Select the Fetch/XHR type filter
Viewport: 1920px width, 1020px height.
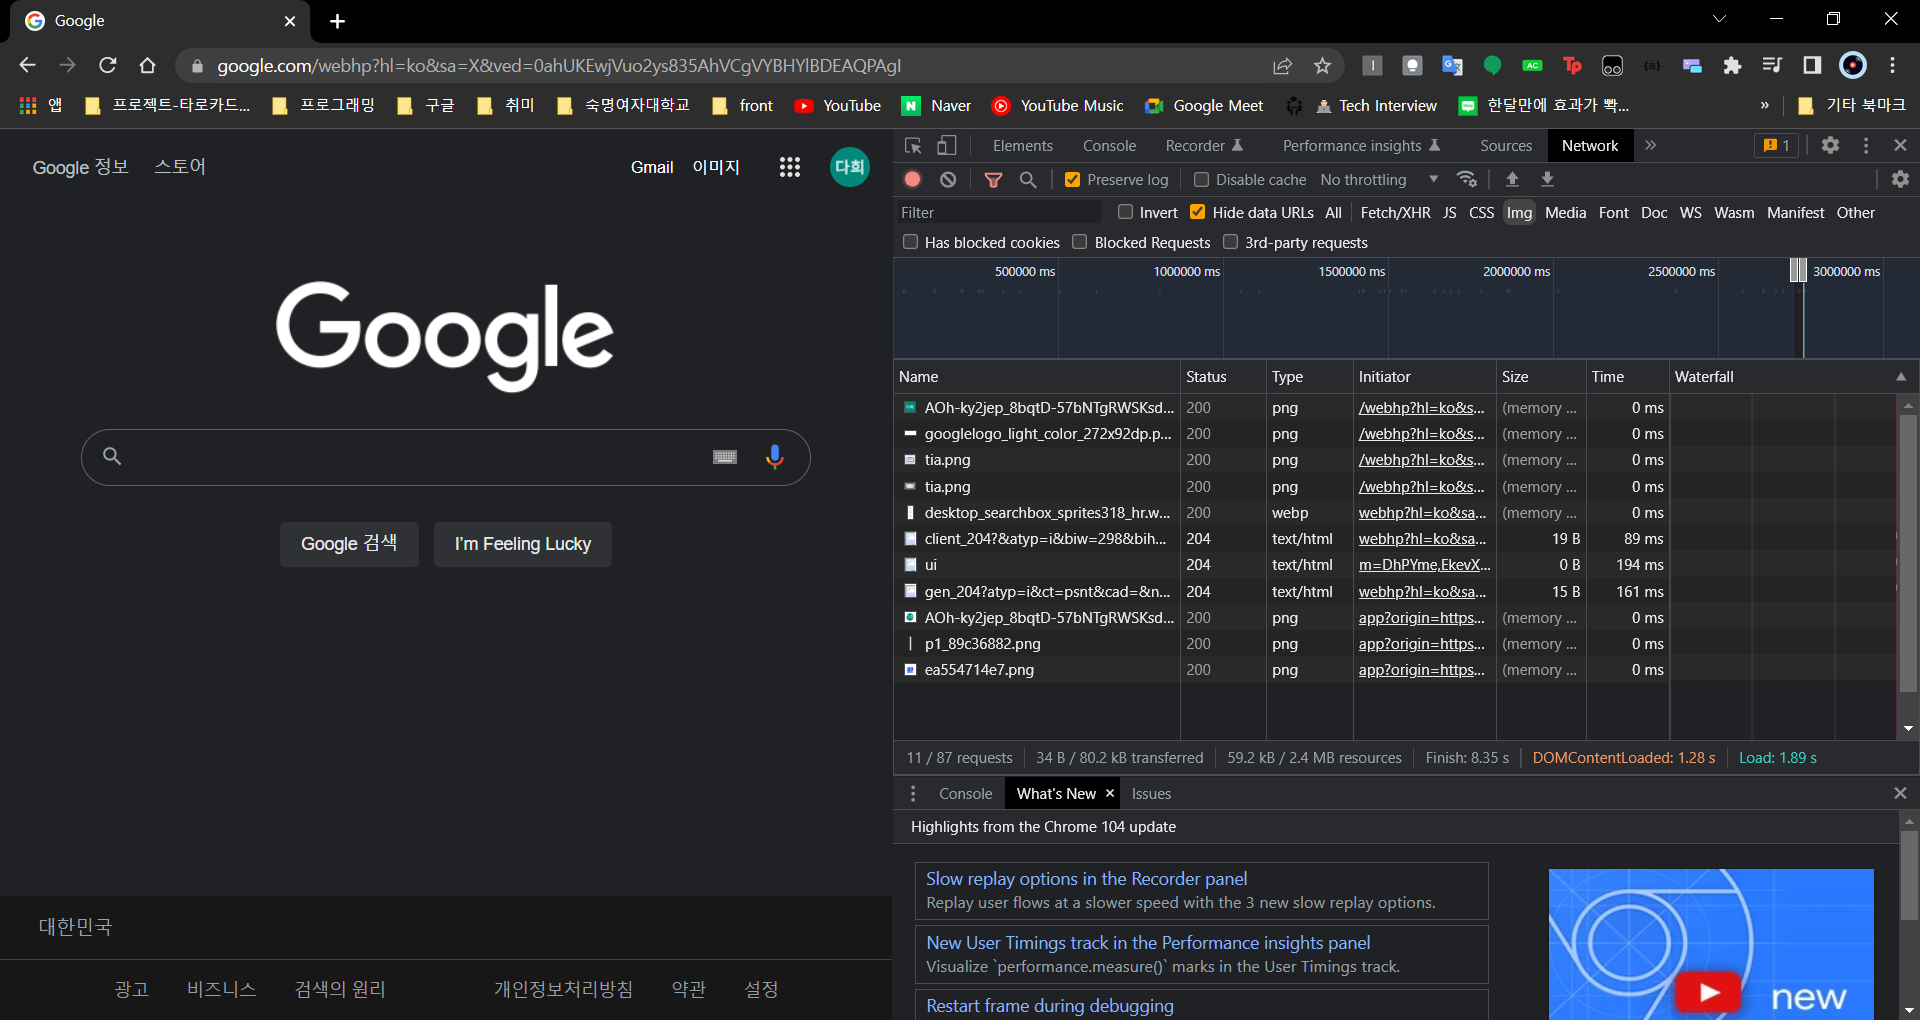point(1395,213)
